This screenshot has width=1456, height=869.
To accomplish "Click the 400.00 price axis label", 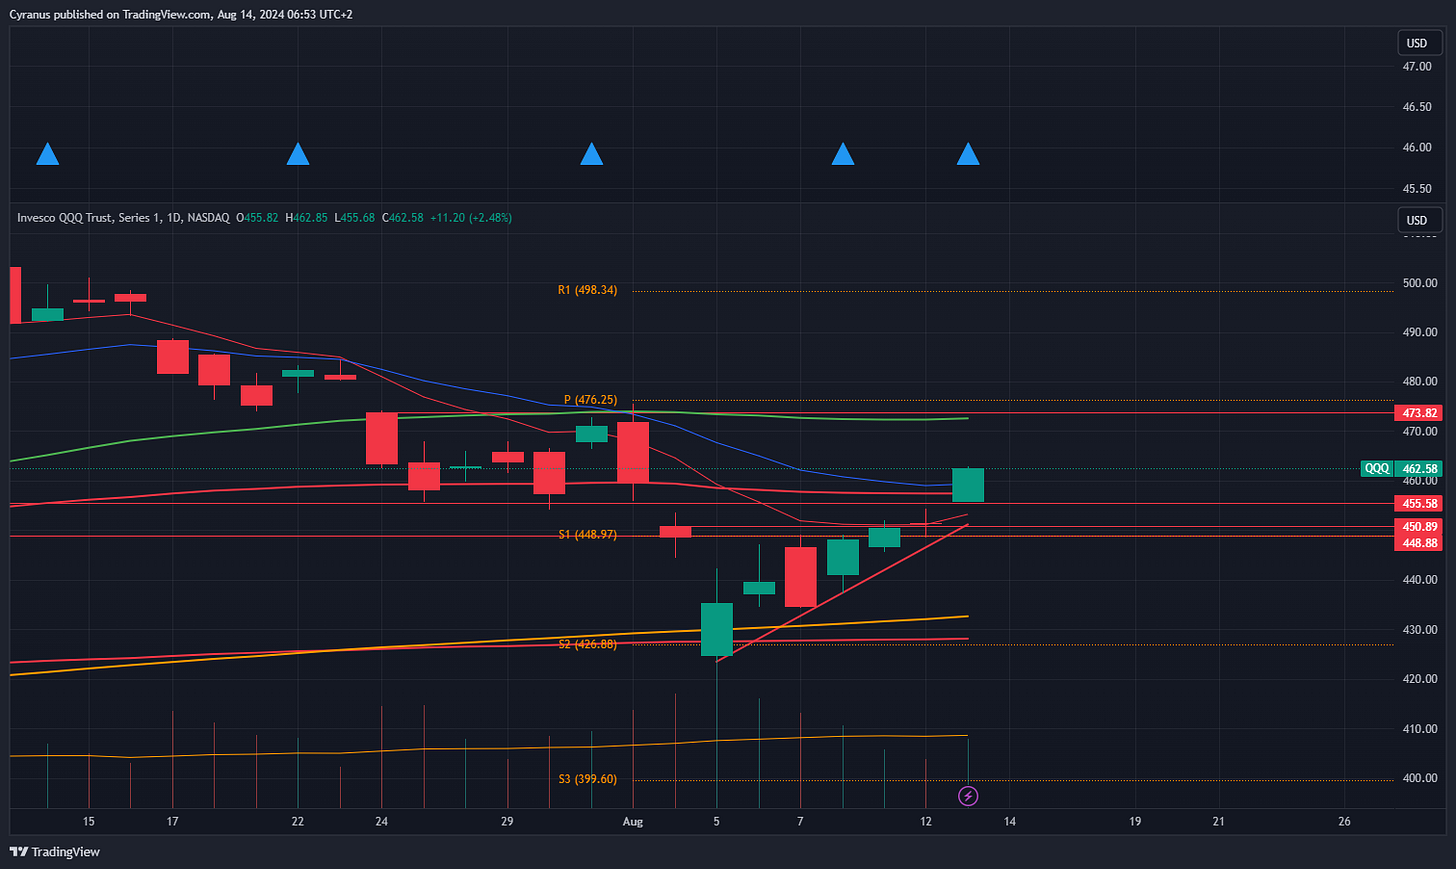I will 1420,778.
